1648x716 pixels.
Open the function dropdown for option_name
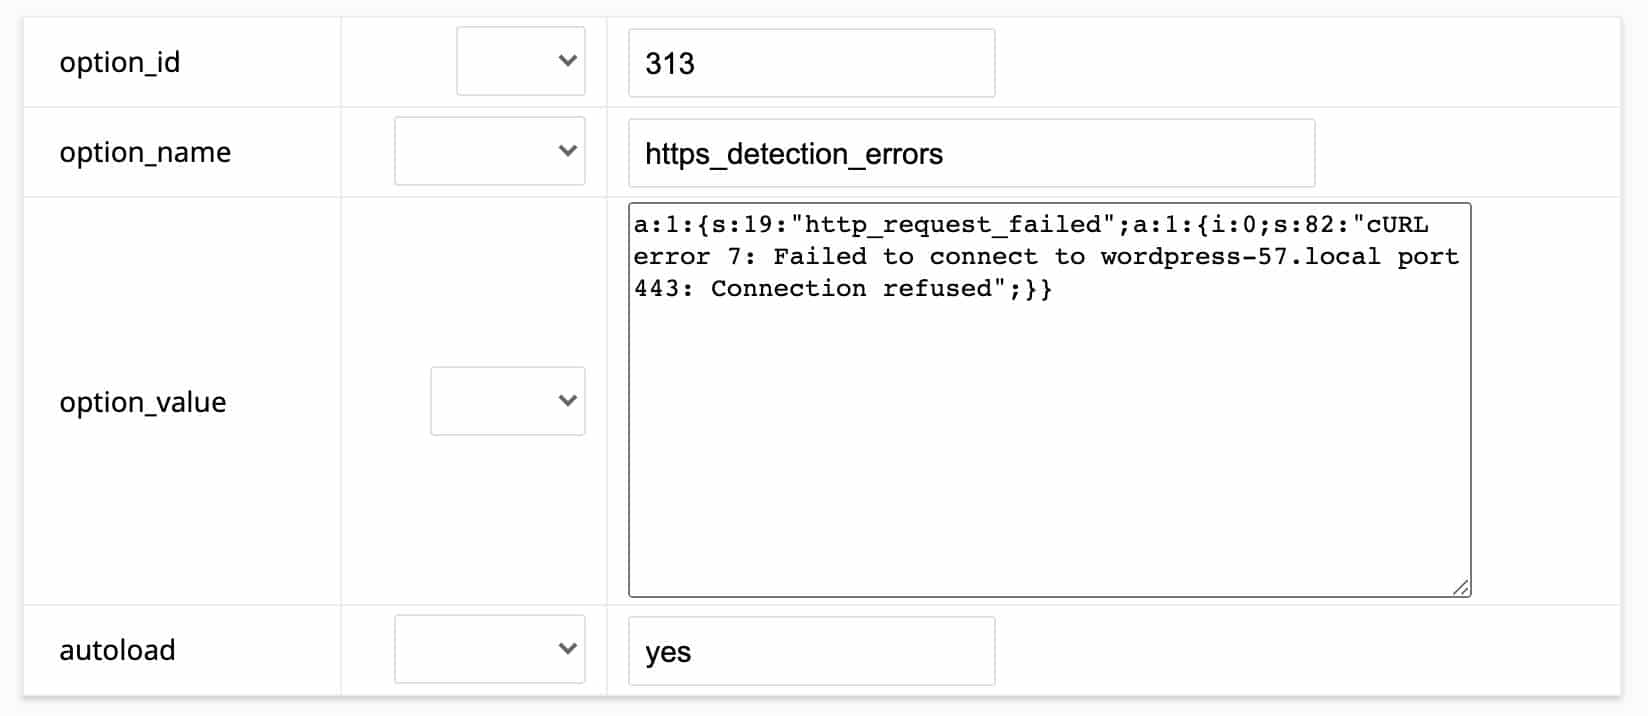490,151
